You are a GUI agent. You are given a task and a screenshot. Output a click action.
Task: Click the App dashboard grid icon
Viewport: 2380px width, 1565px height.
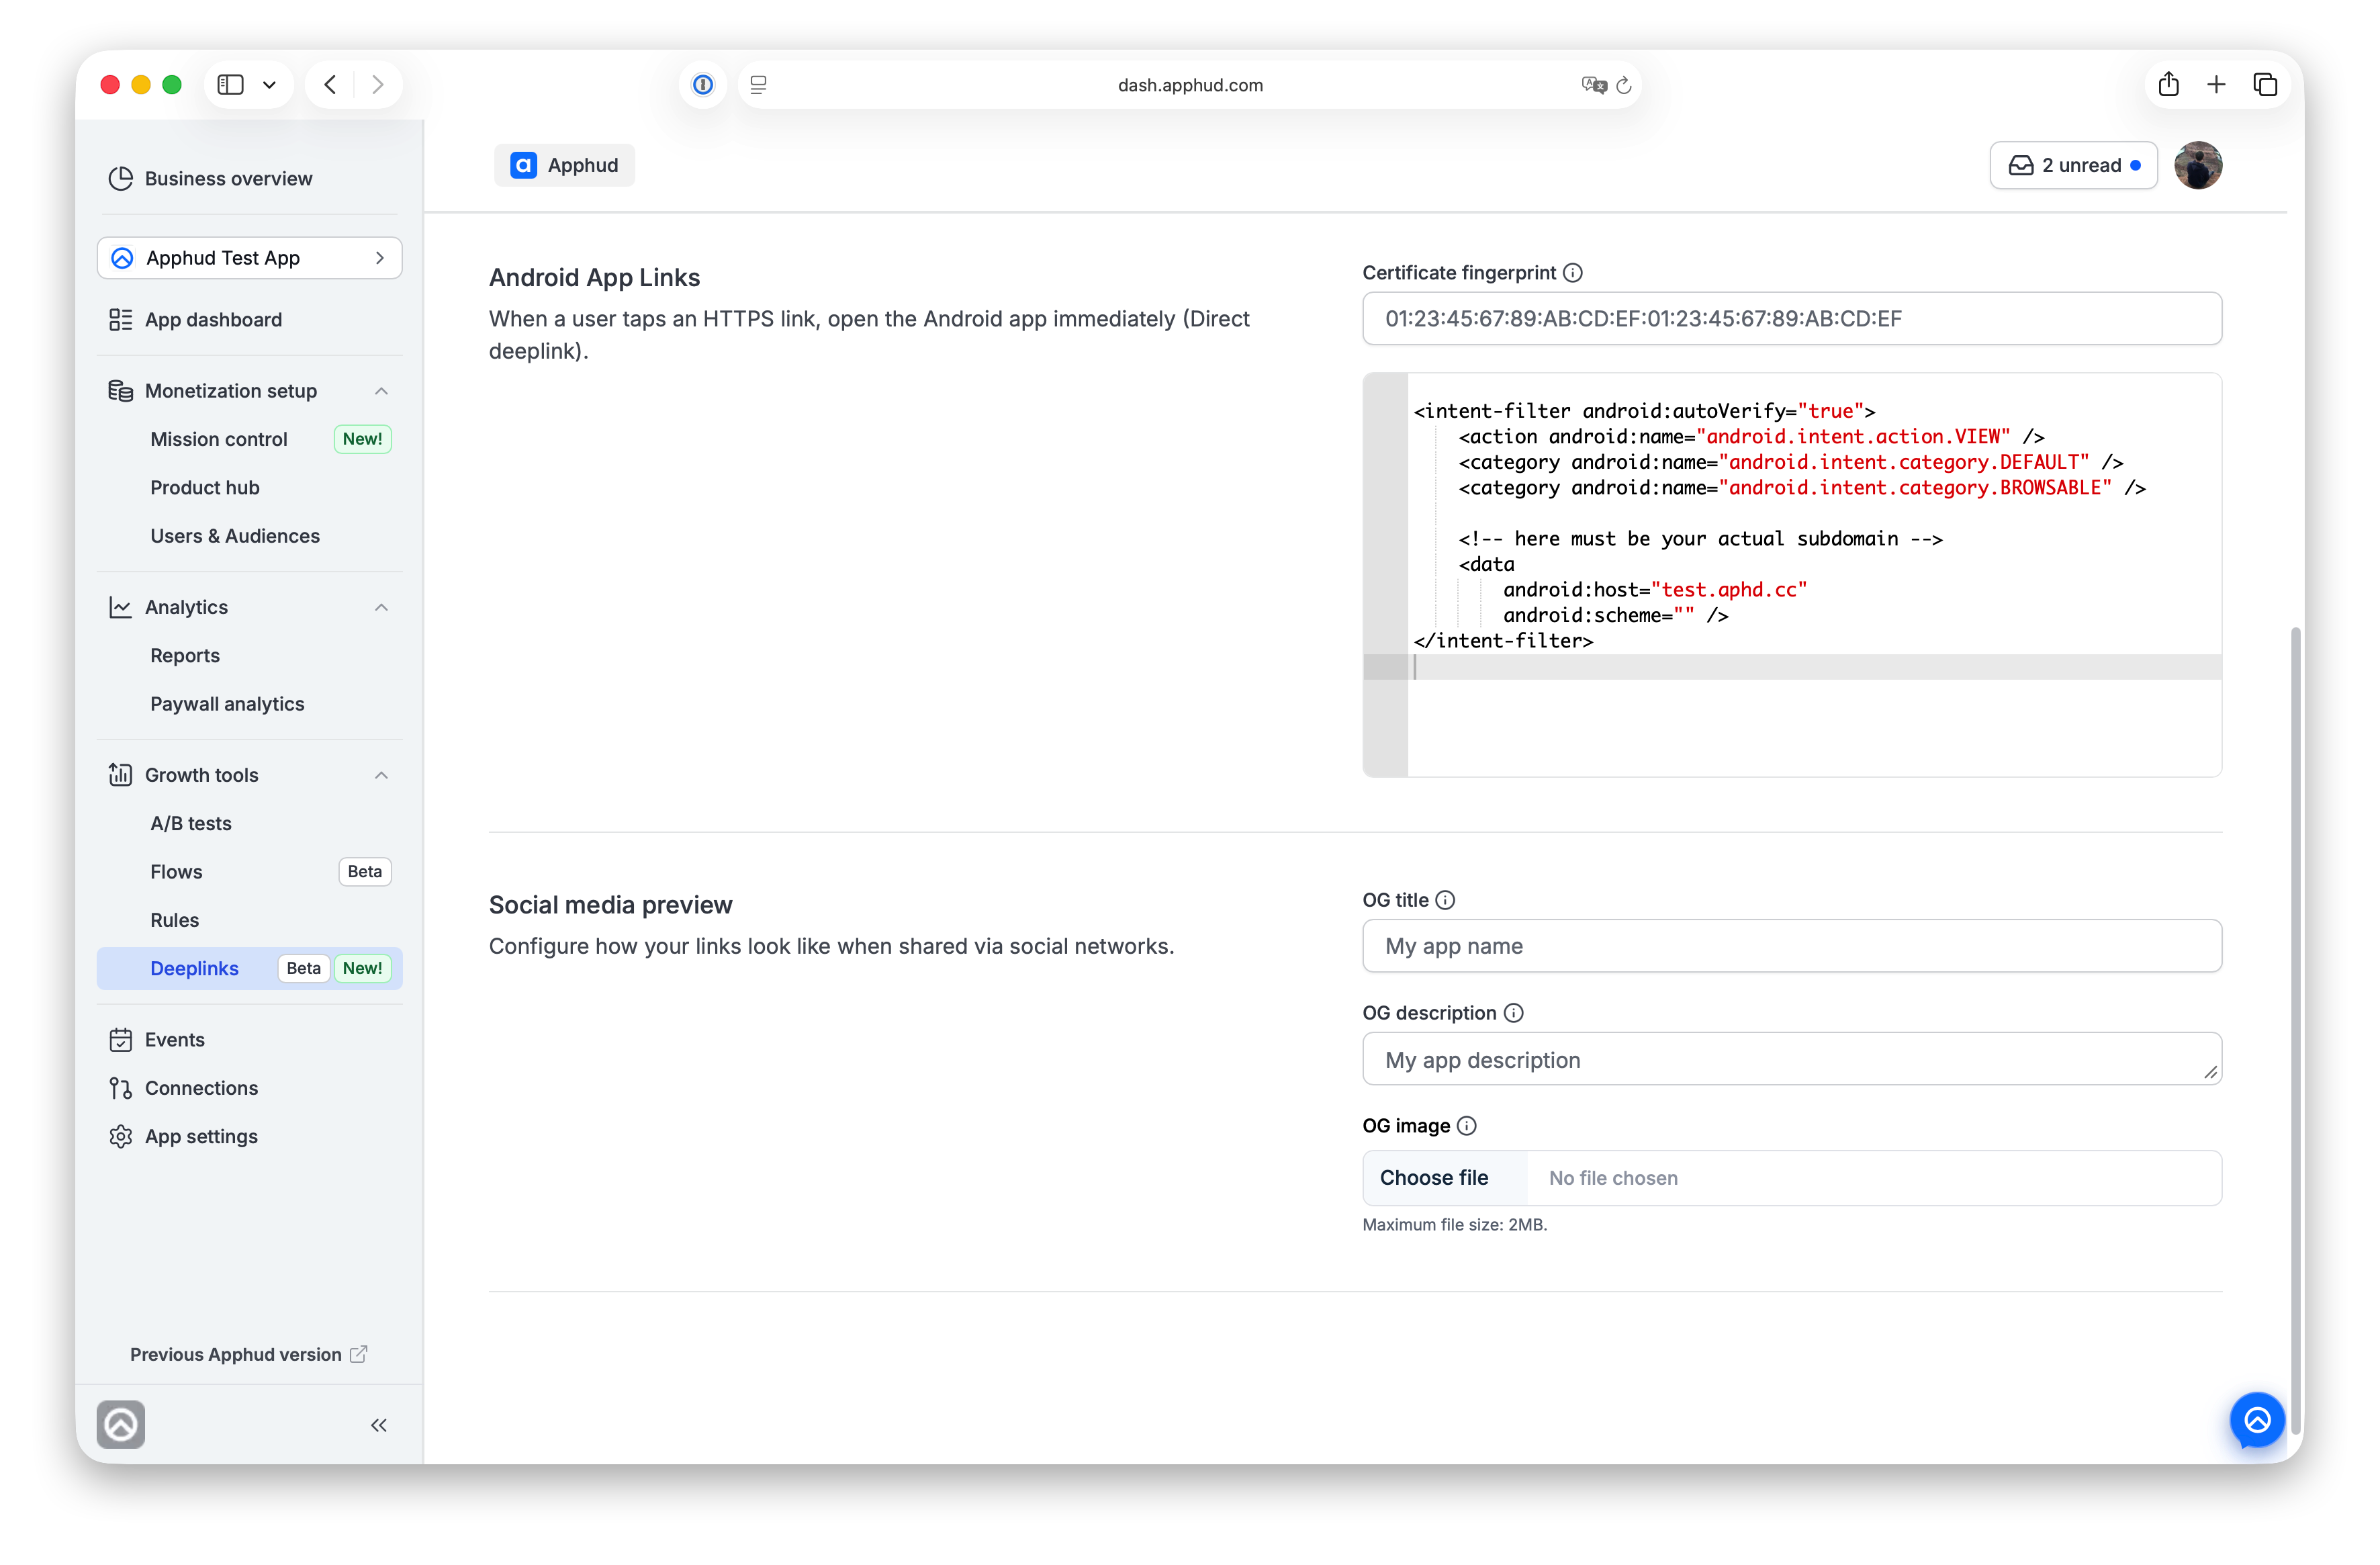coord(120,319)
